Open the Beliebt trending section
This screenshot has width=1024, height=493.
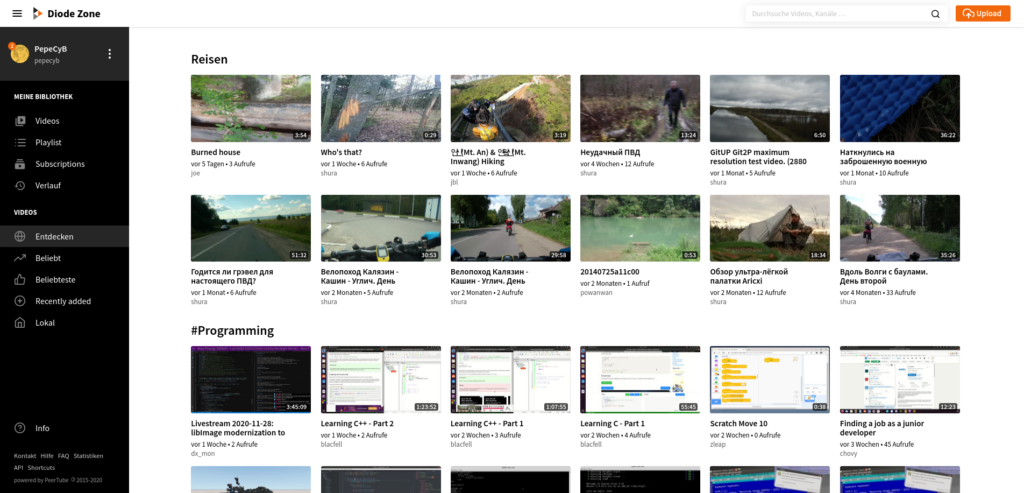[48, 258]
